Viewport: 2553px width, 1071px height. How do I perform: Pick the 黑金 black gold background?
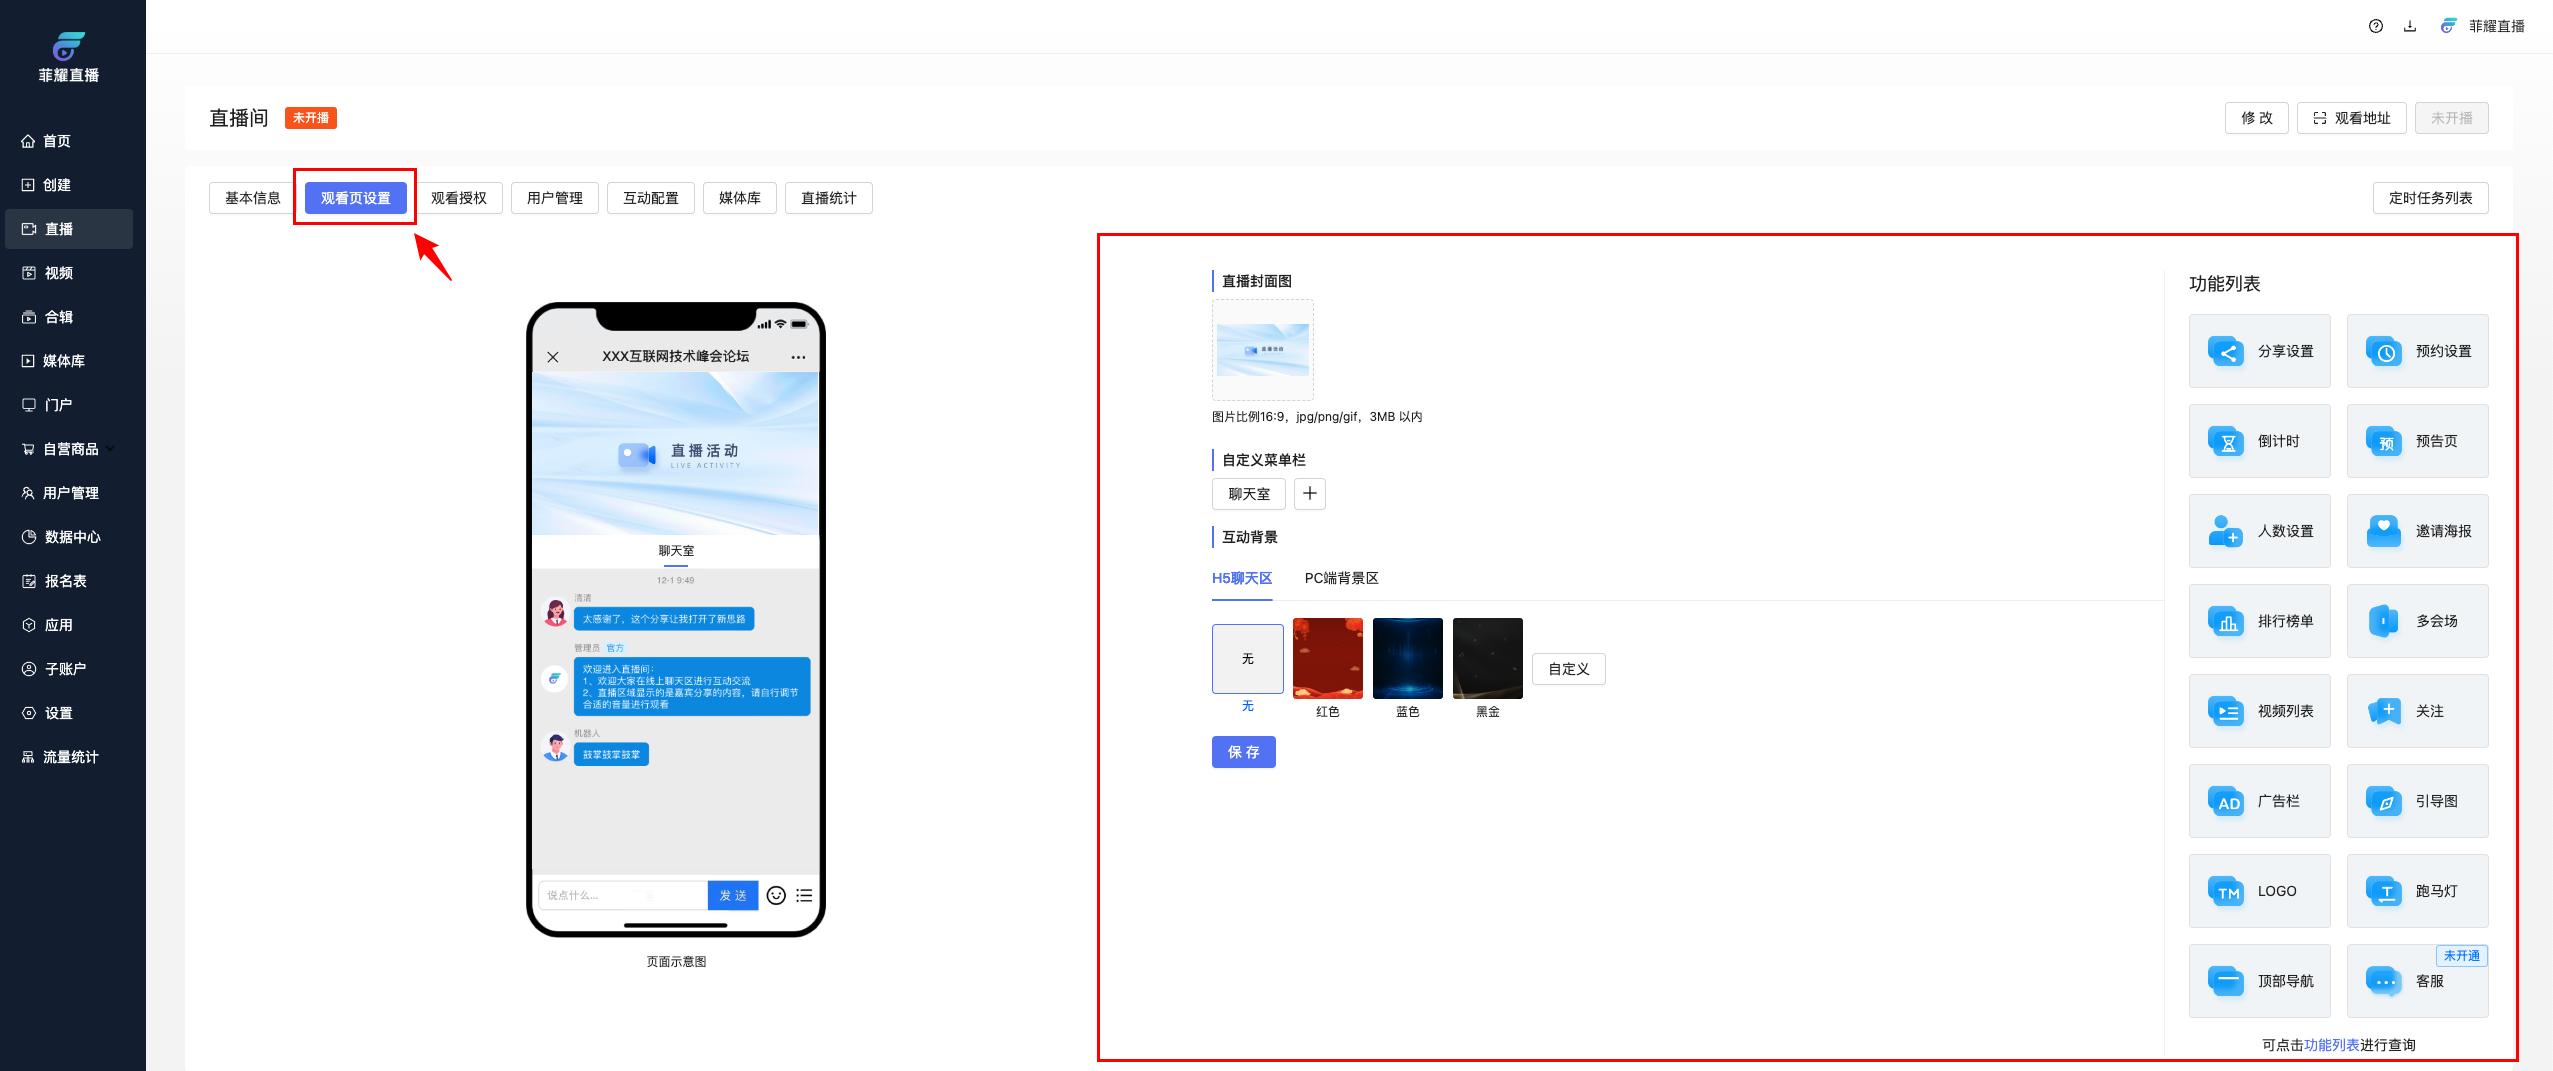[x=1487, y=659]
